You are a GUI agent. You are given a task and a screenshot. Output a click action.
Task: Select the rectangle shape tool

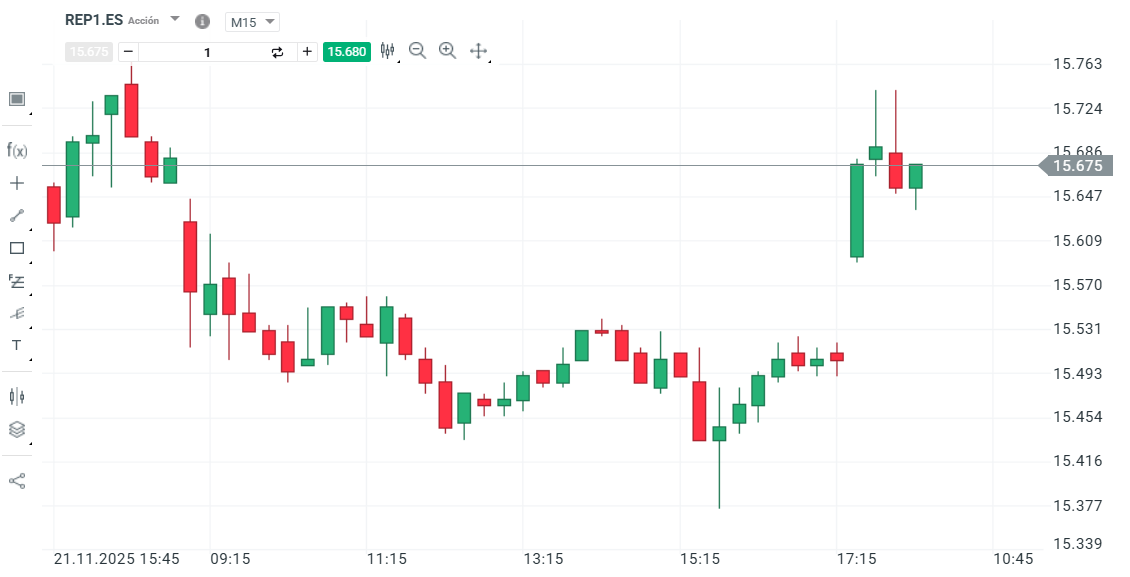(16, 248)
